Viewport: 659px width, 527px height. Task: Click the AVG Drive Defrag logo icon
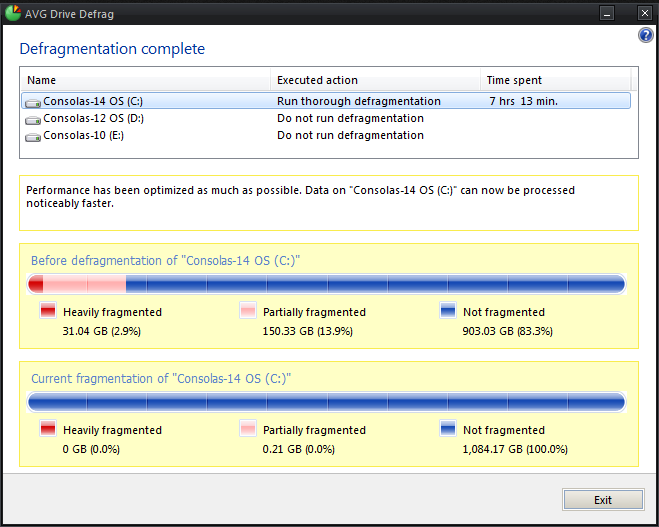(13, 13)
